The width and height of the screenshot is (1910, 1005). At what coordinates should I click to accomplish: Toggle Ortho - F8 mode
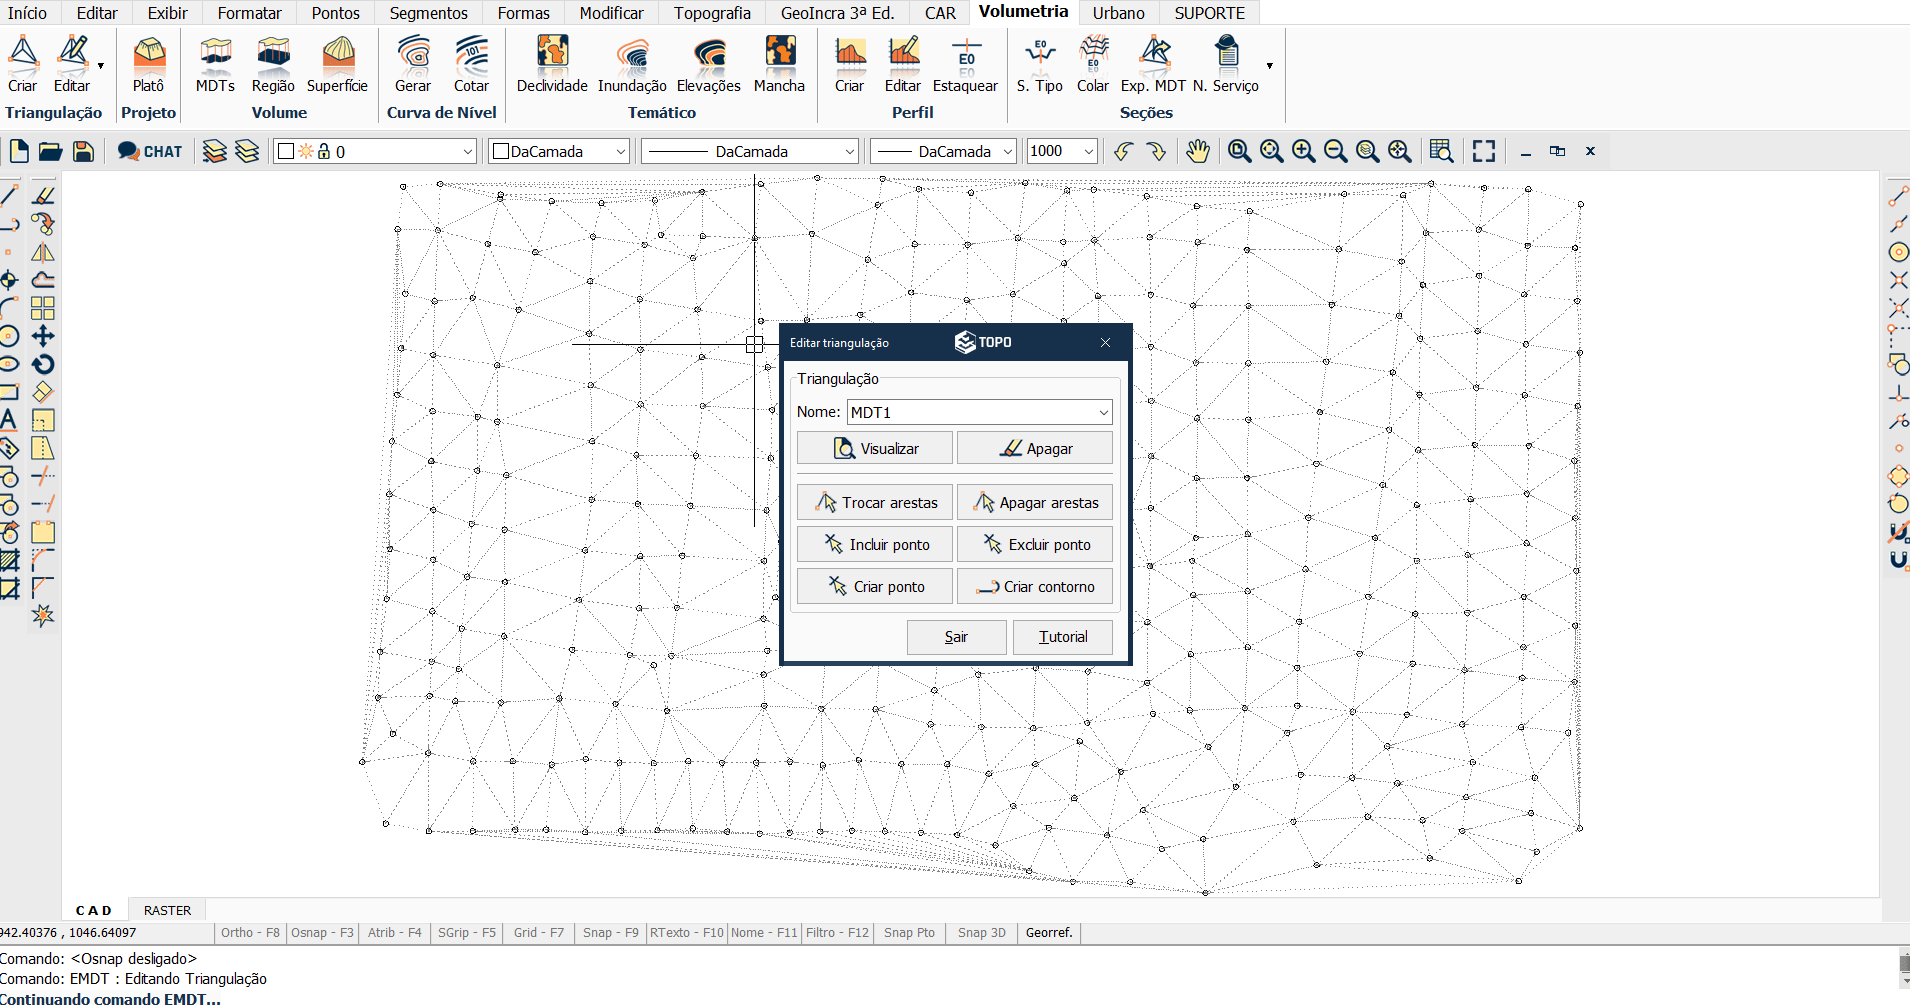point(250,933)
